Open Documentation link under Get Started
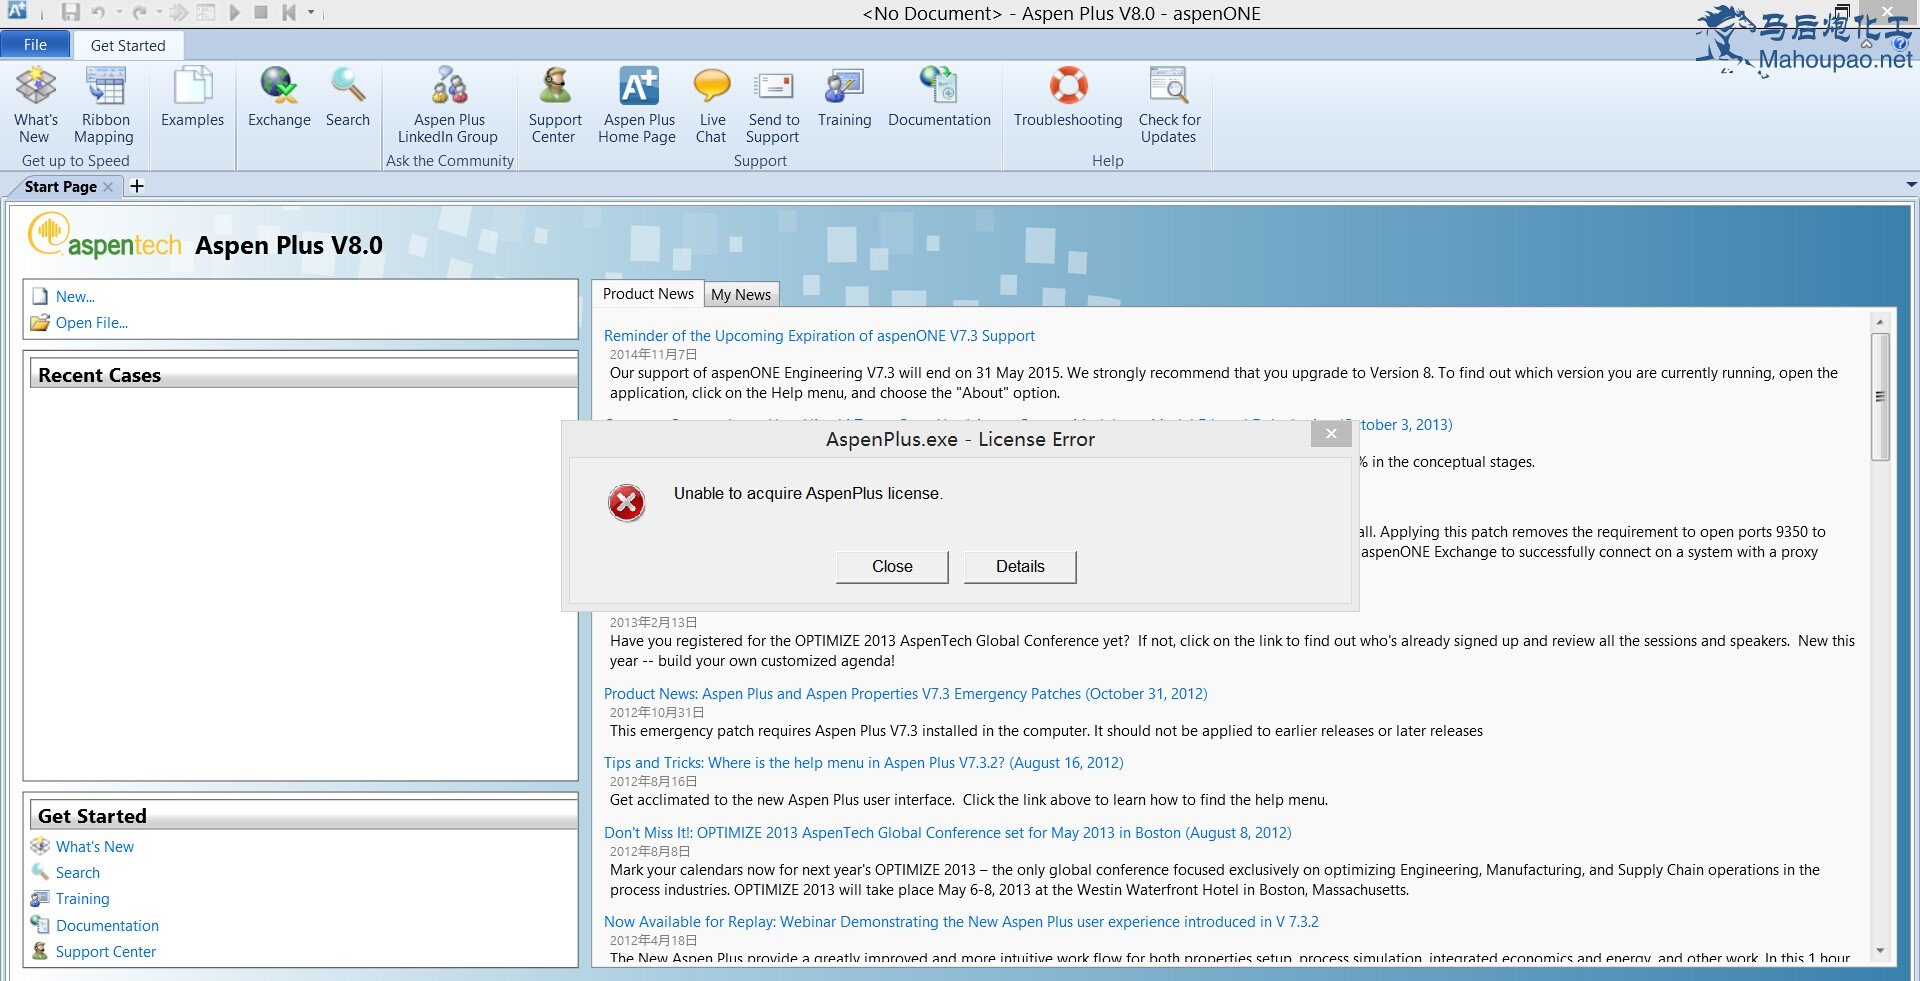The image size is (1920, 981). [x=107, y=926]
